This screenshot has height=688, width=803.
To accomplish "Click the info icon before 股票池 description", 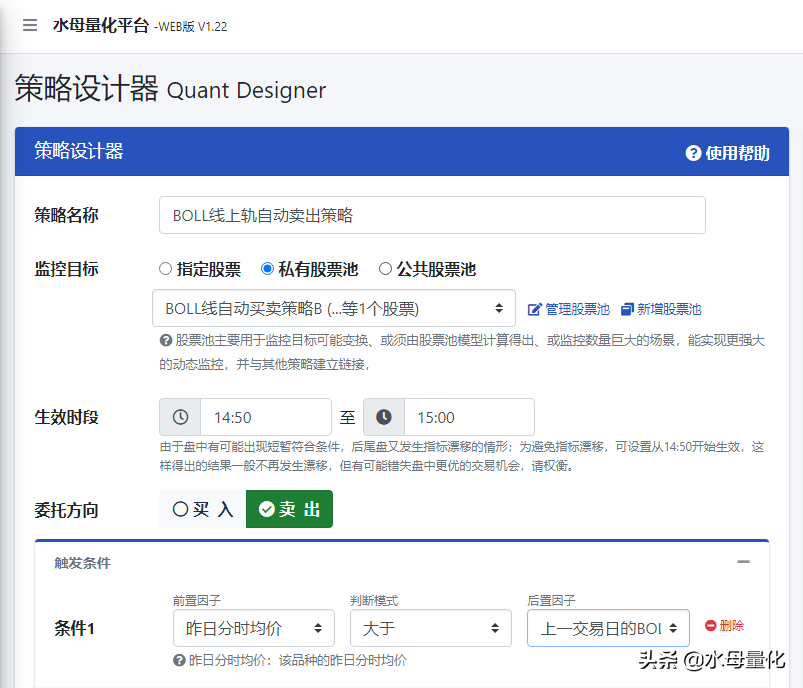I will click(165, 340).
